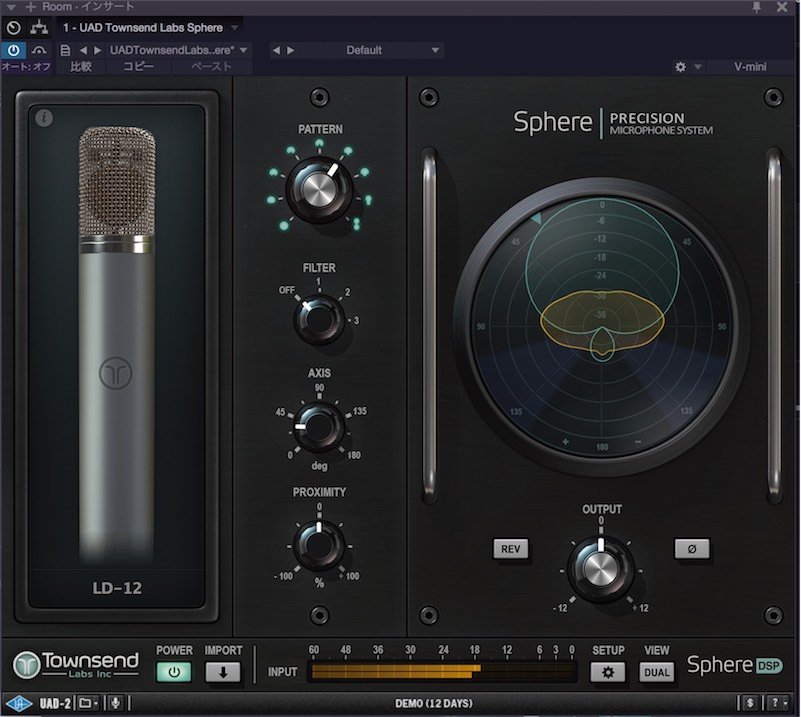Click the コピー (copy) button
The width and height of the screenshot is (801, 717).
[x=138, y=66]
